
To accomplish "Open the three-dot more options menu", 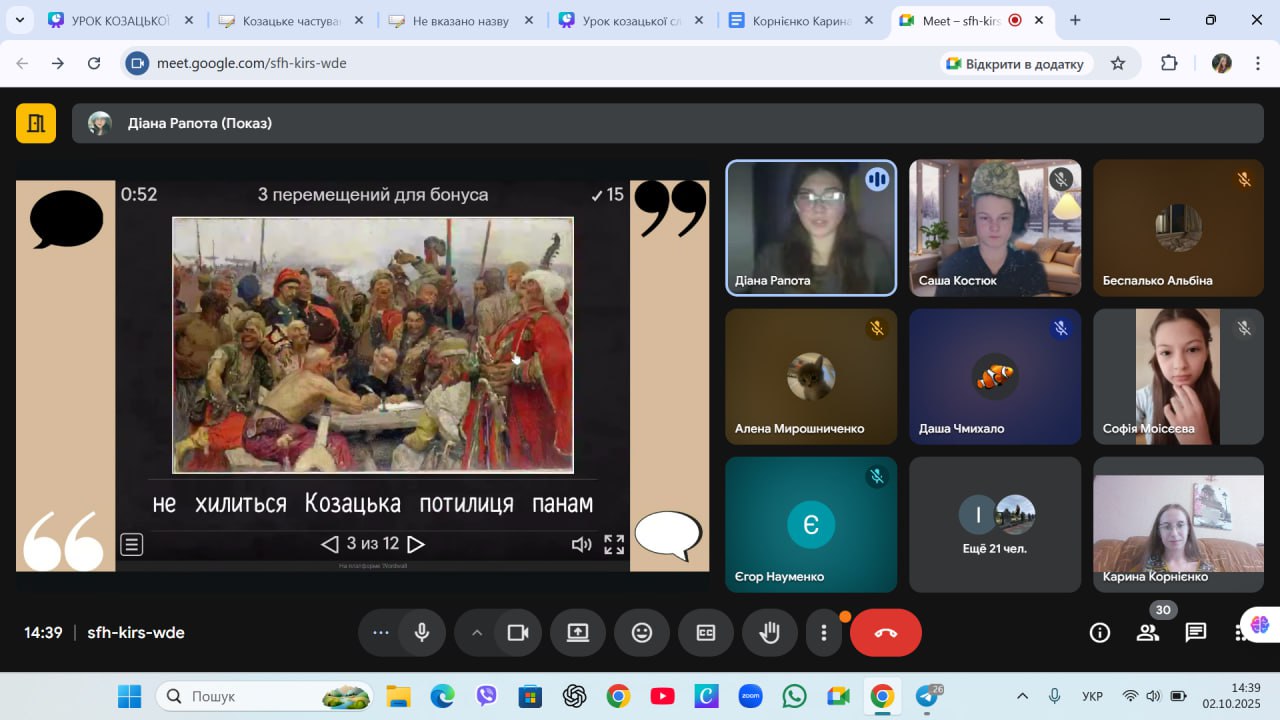I will click(824, 632).
